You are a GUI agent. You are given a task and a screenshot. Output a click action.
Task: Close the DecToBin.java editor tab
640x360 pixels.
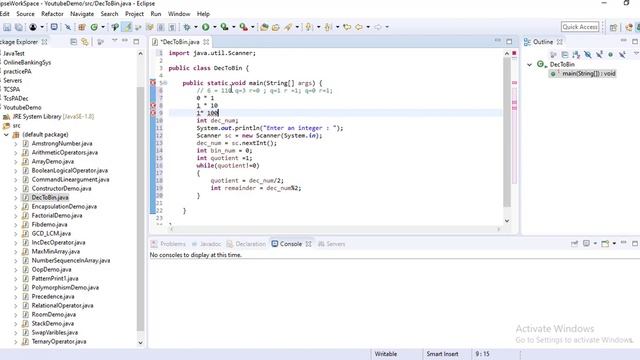pyautogui.click(x=206, y=42)
